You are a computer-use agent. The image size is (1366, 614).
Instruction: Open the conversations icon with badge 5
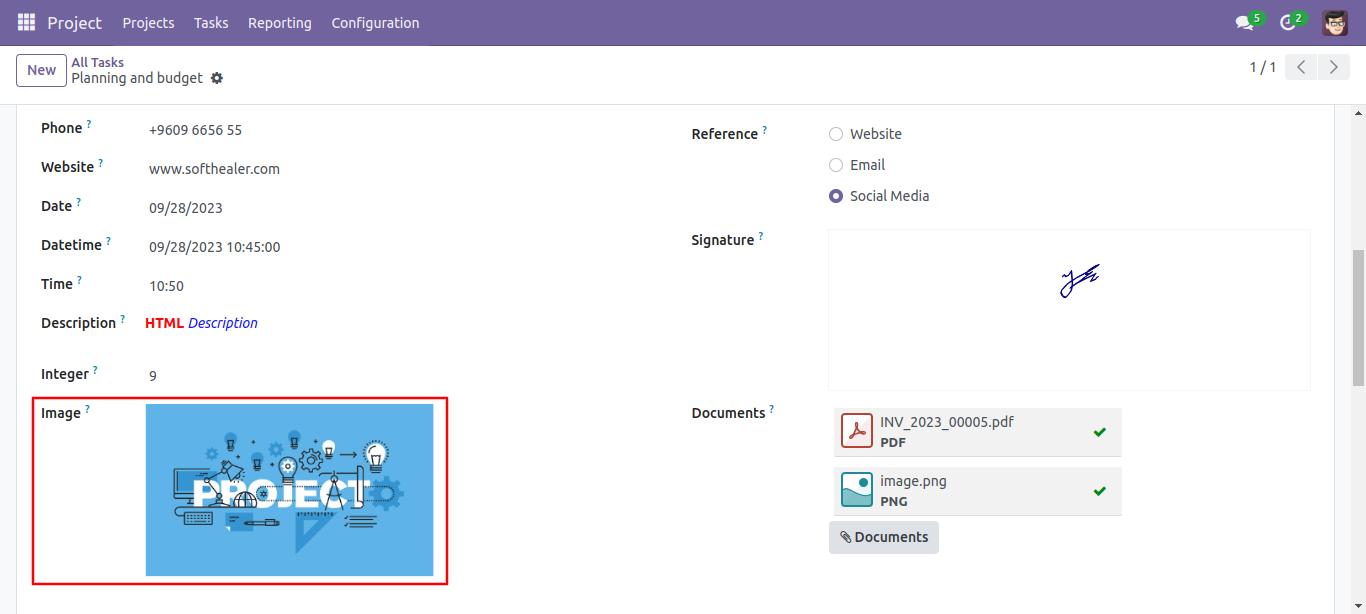[x=1244, y=22]
